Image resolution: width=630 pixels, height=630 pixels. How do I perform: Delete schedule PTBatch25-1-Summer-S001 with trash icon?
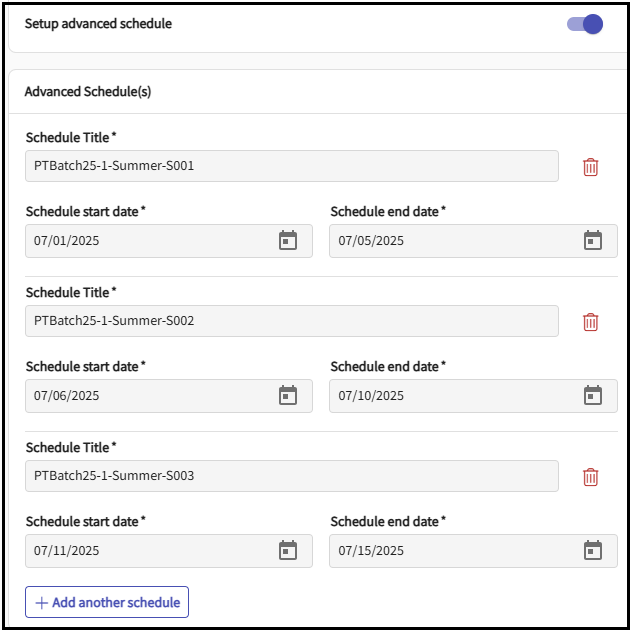coord(590,167)
